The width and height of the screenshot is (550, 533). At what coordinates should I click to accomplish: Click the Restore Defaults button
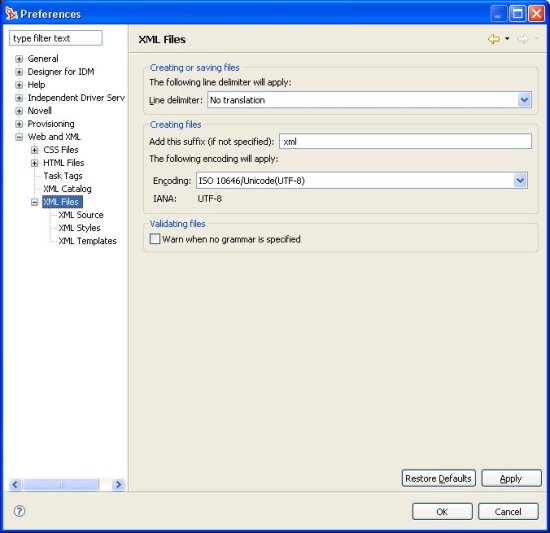coord(438,478)
